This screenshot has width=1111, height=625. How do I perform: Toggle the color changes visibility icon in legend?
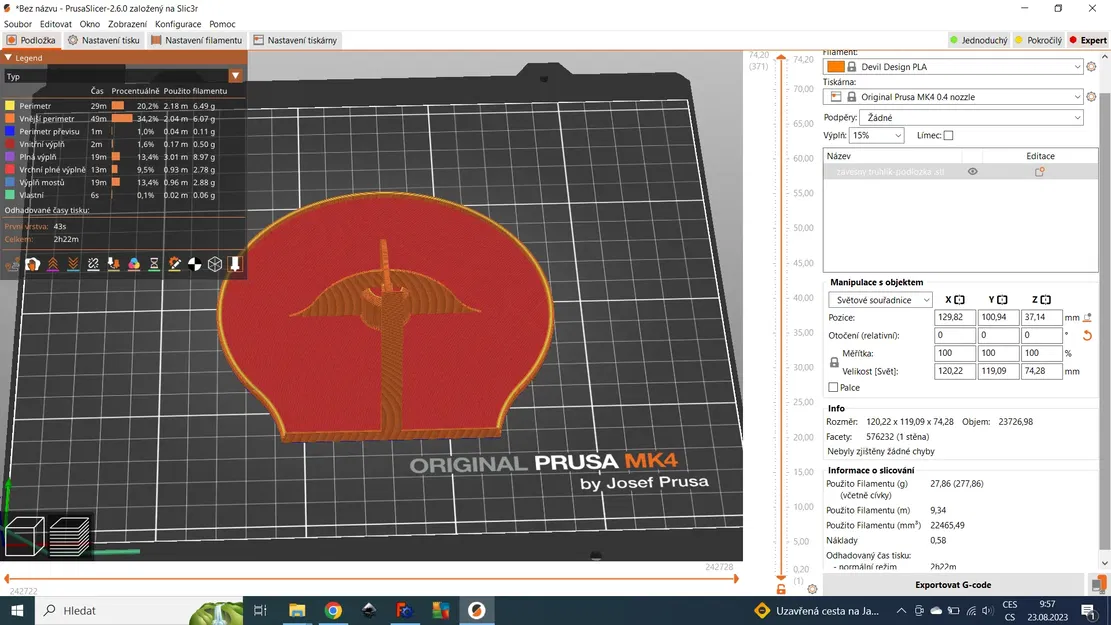coord(134,264)
